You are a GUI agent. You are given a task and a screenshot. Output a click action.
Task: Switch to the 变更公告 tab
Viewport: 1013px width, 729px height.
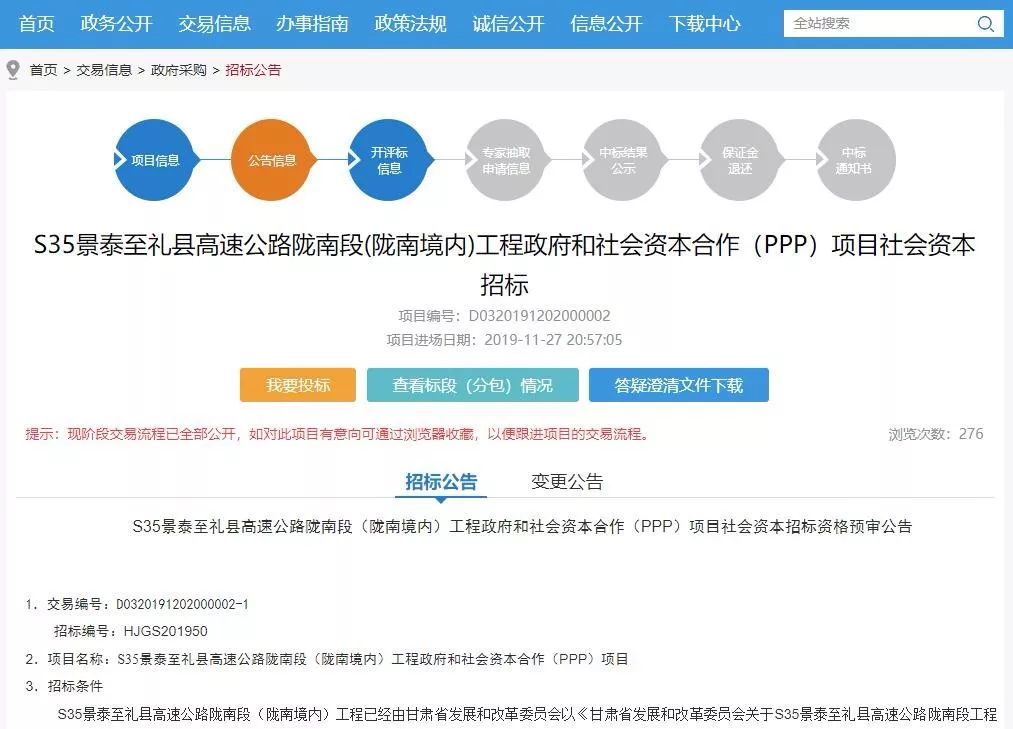[x=568, y=481]
